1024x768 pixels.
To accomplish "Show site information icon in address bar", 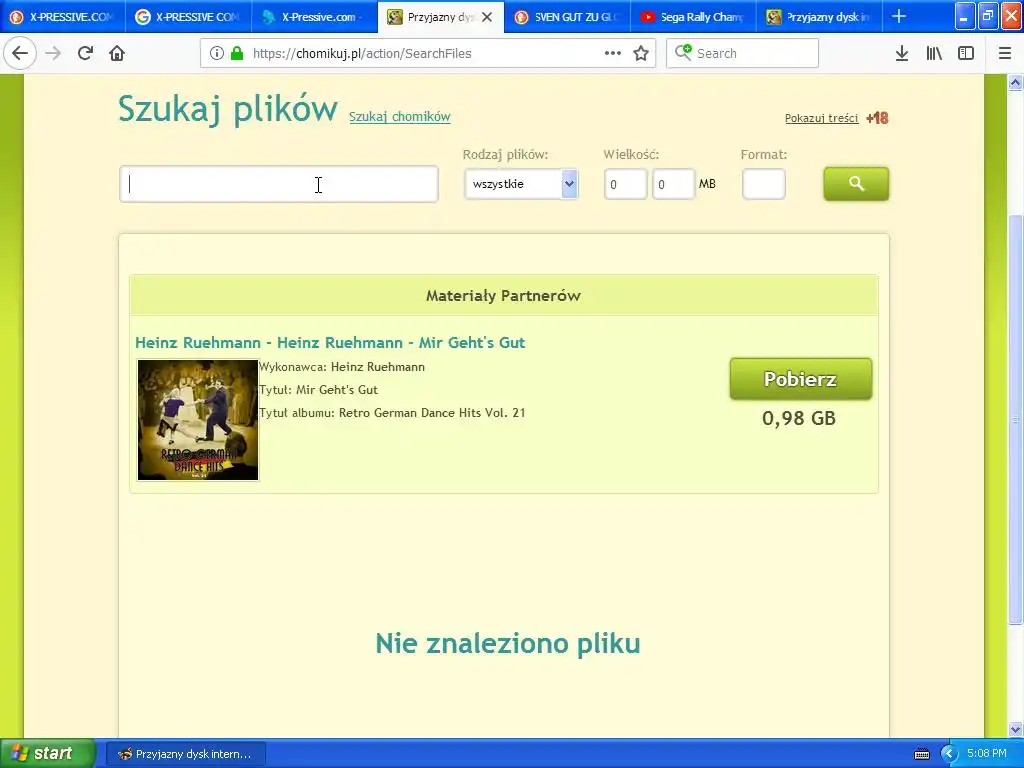I will (217, 53).
